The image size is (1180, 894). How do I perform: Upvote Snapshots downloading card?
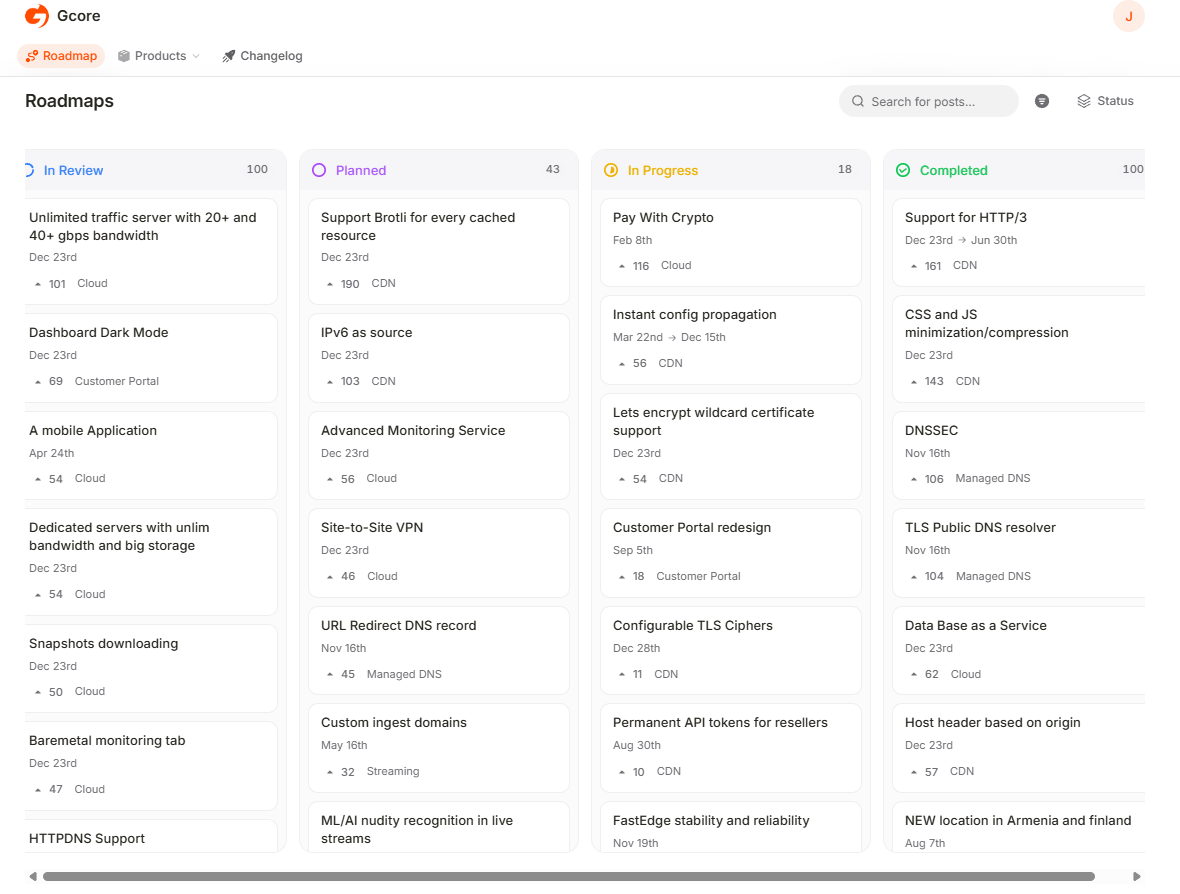[x=49, y=692]
